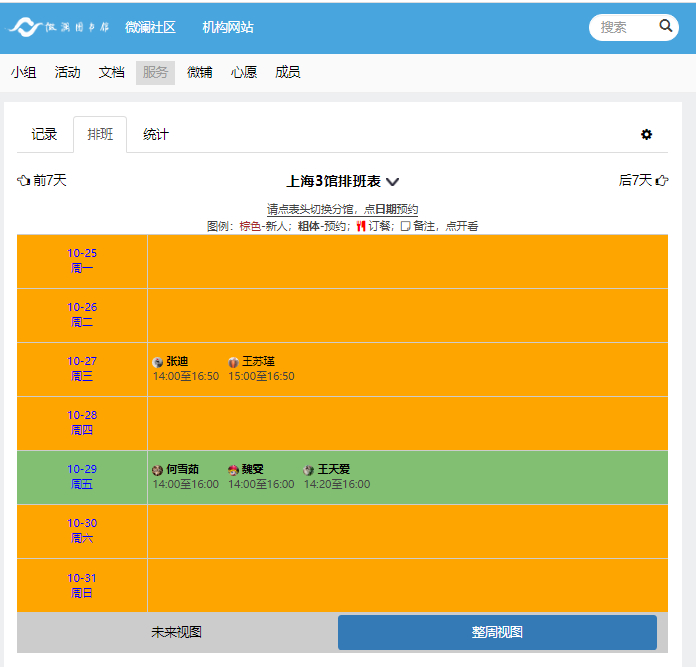Select the 未来视图 view toggle
Image resolution: width=696 pixels, height=667 pixels.
177,633
